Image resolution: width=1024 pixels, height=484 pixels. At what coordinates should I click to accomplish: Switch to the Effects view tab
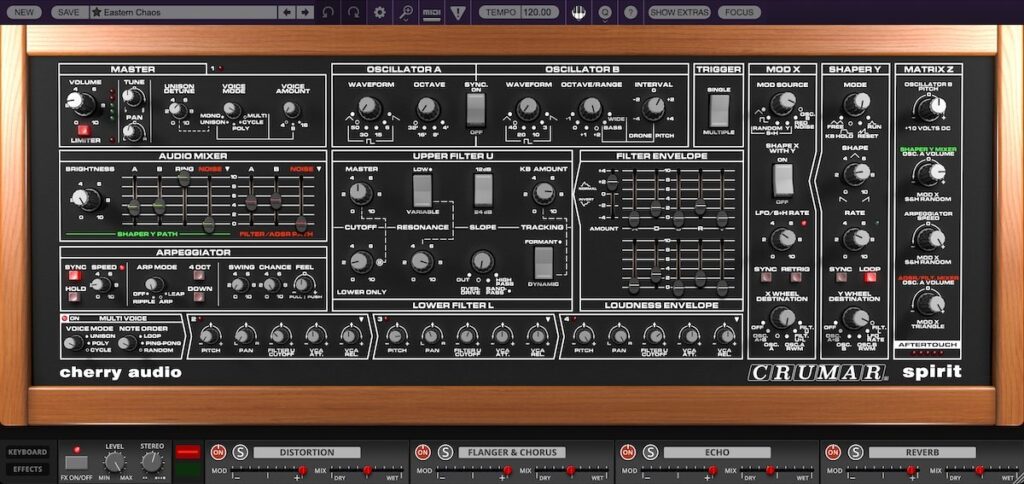[x=27, y=468]
